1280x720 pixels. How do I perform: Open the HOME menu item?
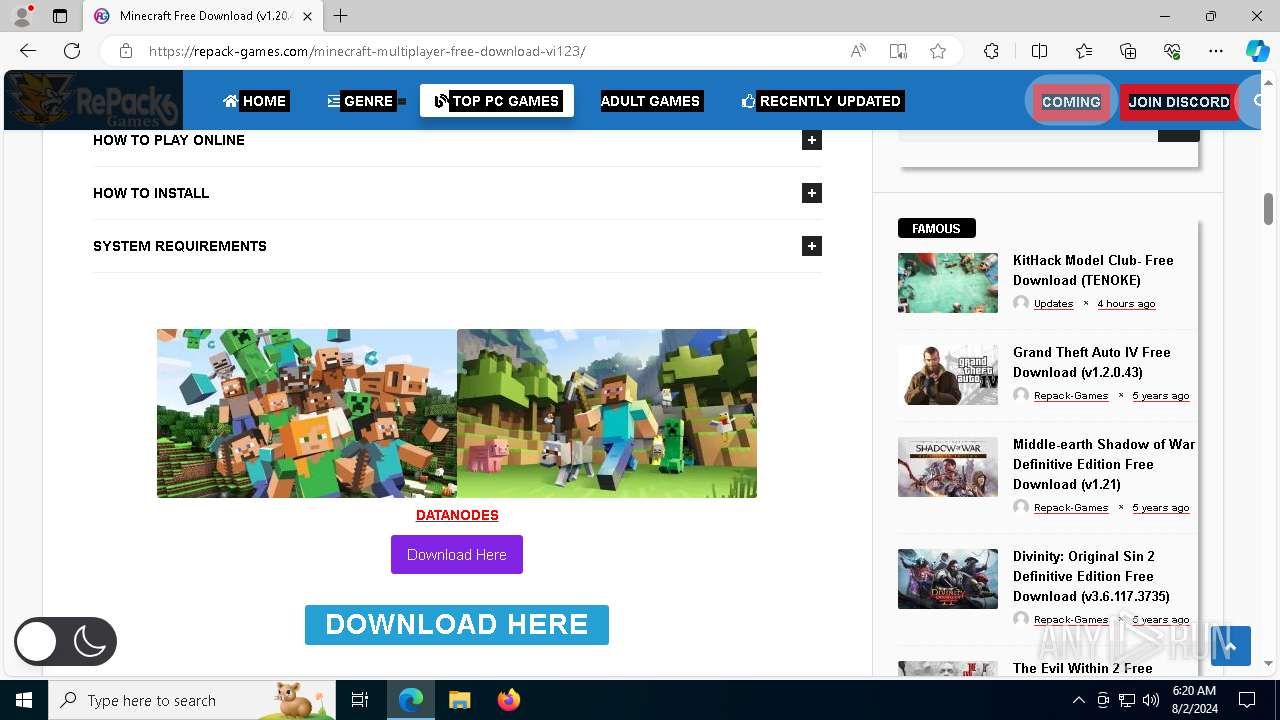256,101
